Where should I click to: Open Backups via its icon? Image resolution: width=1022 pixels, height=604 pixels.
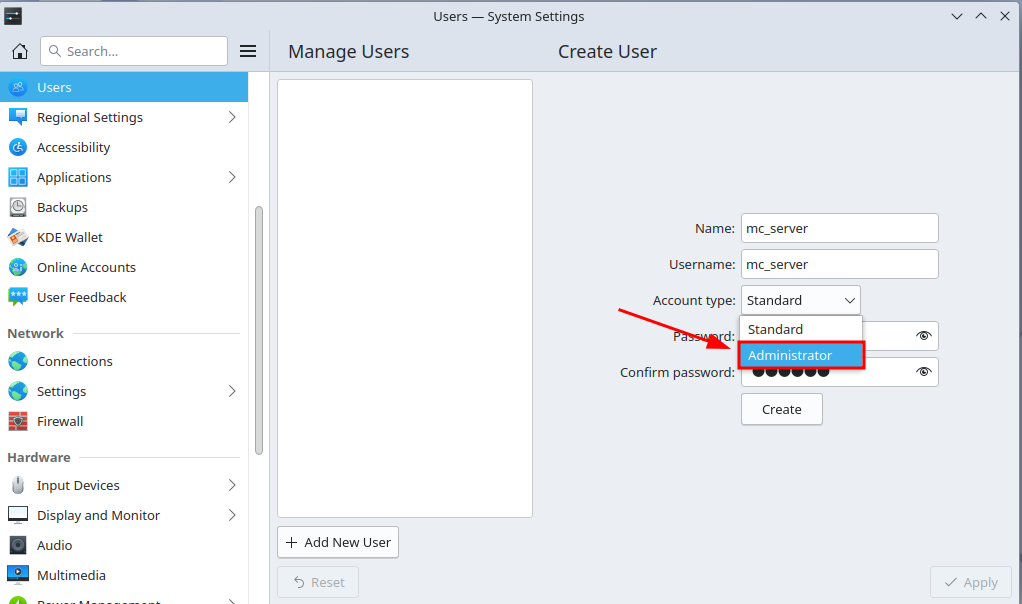(x=18, y=207)
